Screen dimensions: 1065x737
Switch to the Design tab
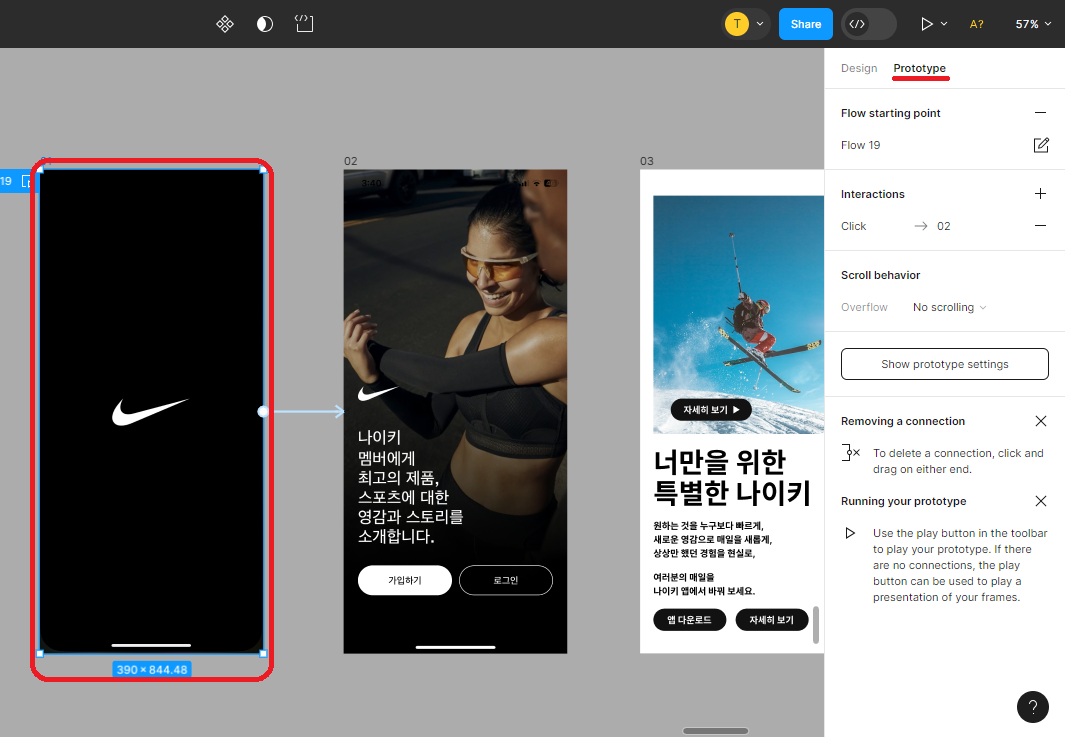(x=859, y=68)
